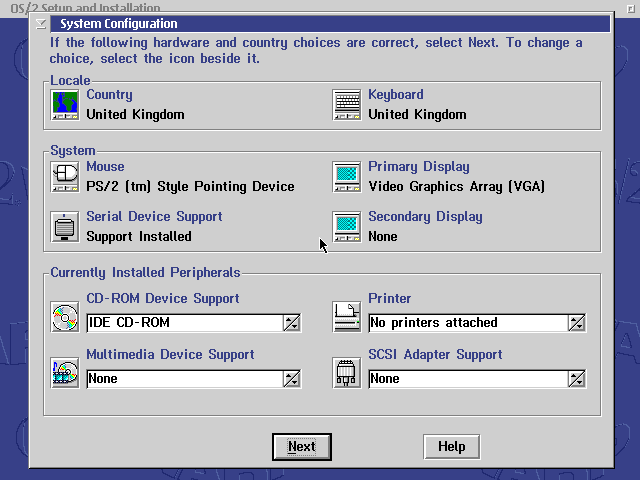Open the Keyboard layout icon
Viewport: 640px width, 480px height.
coord(347,105)
